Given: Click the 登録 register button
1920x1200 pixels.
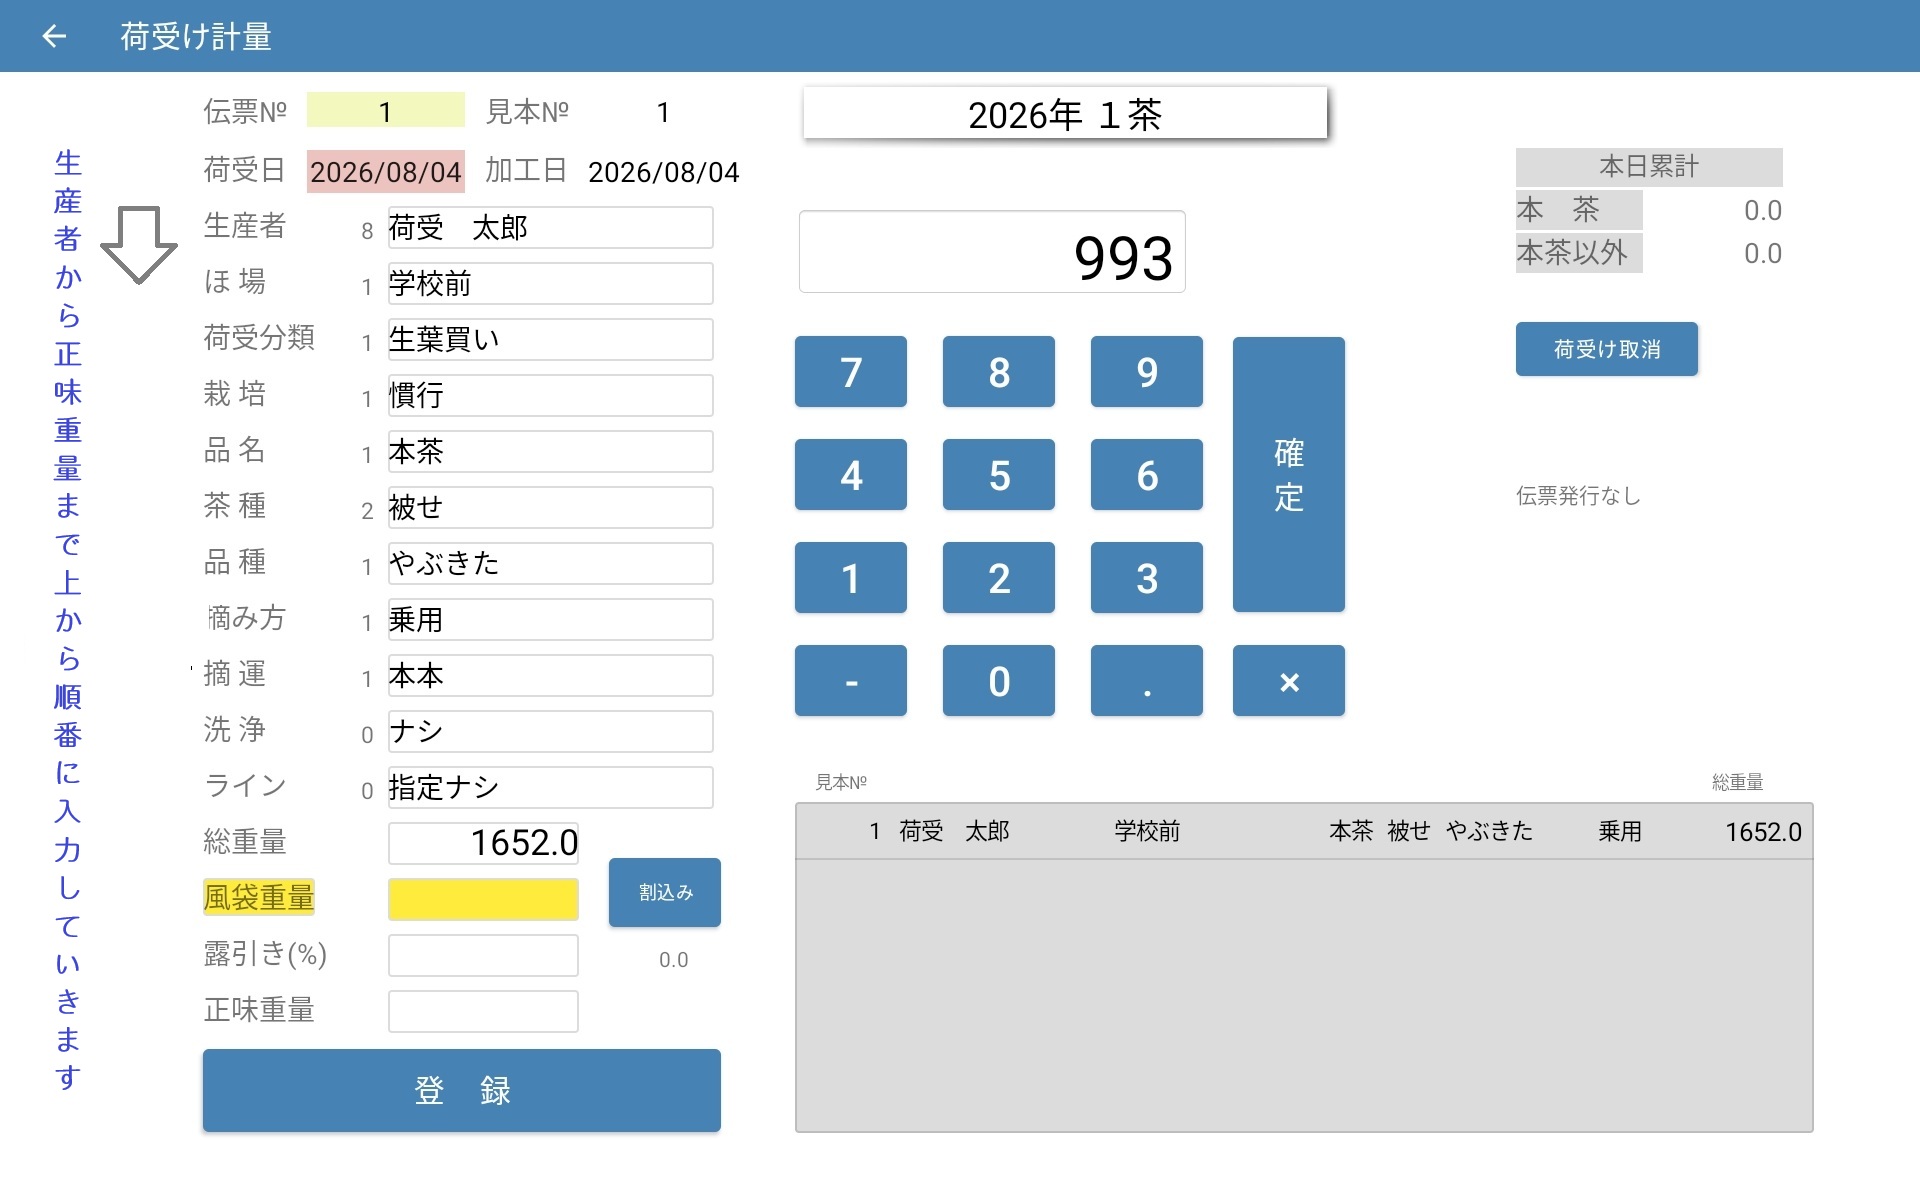Looking at the screenshot, I should [462, 1091].
